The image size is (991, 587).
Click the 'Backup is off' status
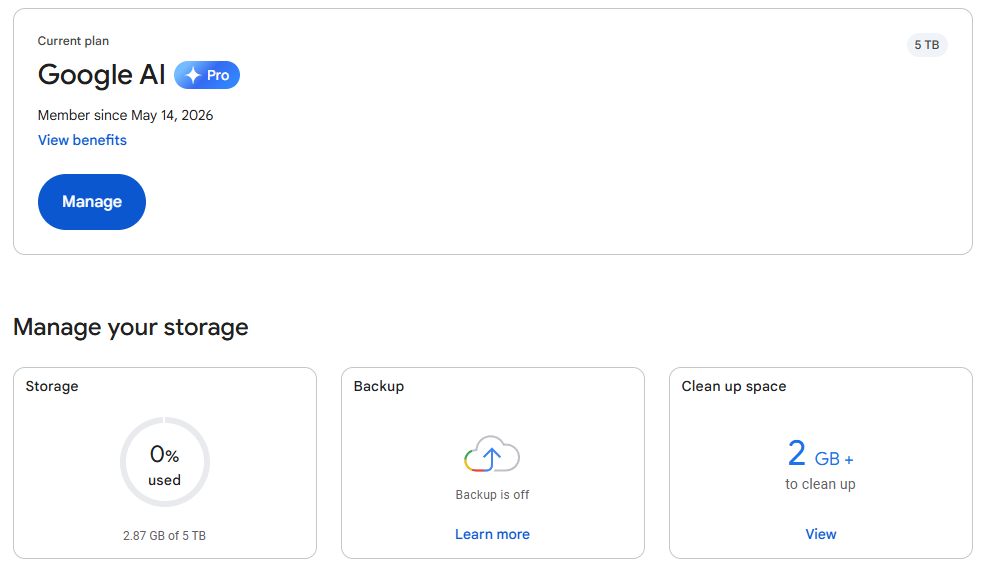492,495
